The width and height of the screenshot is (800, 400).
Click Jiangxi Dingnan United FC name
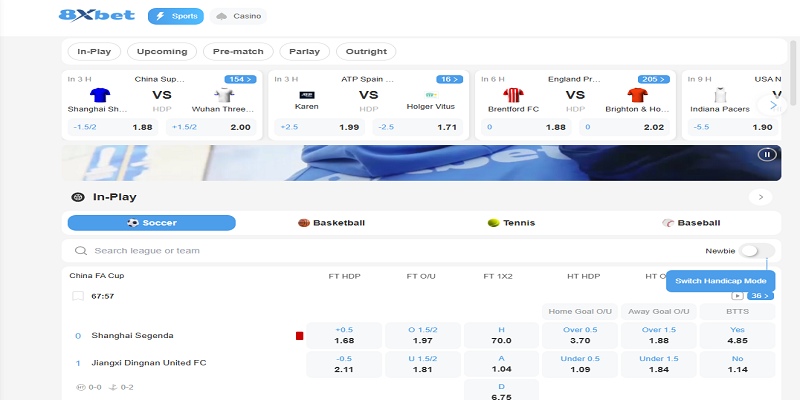[149, 363]
